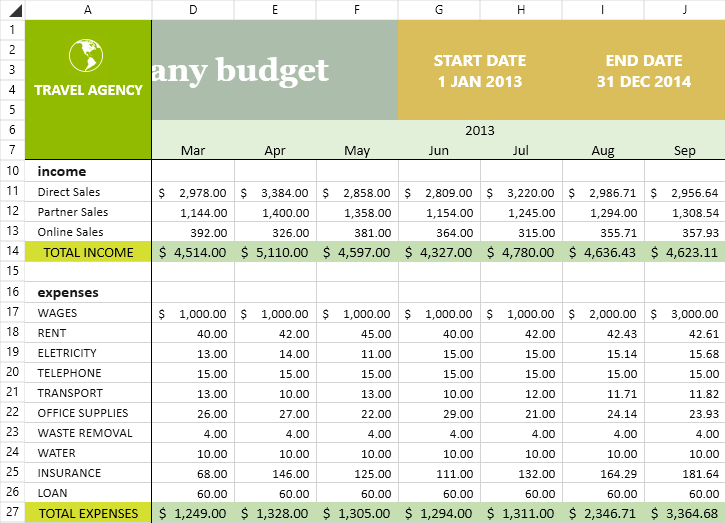
Task: Select column D header
Action: [193, 9]
